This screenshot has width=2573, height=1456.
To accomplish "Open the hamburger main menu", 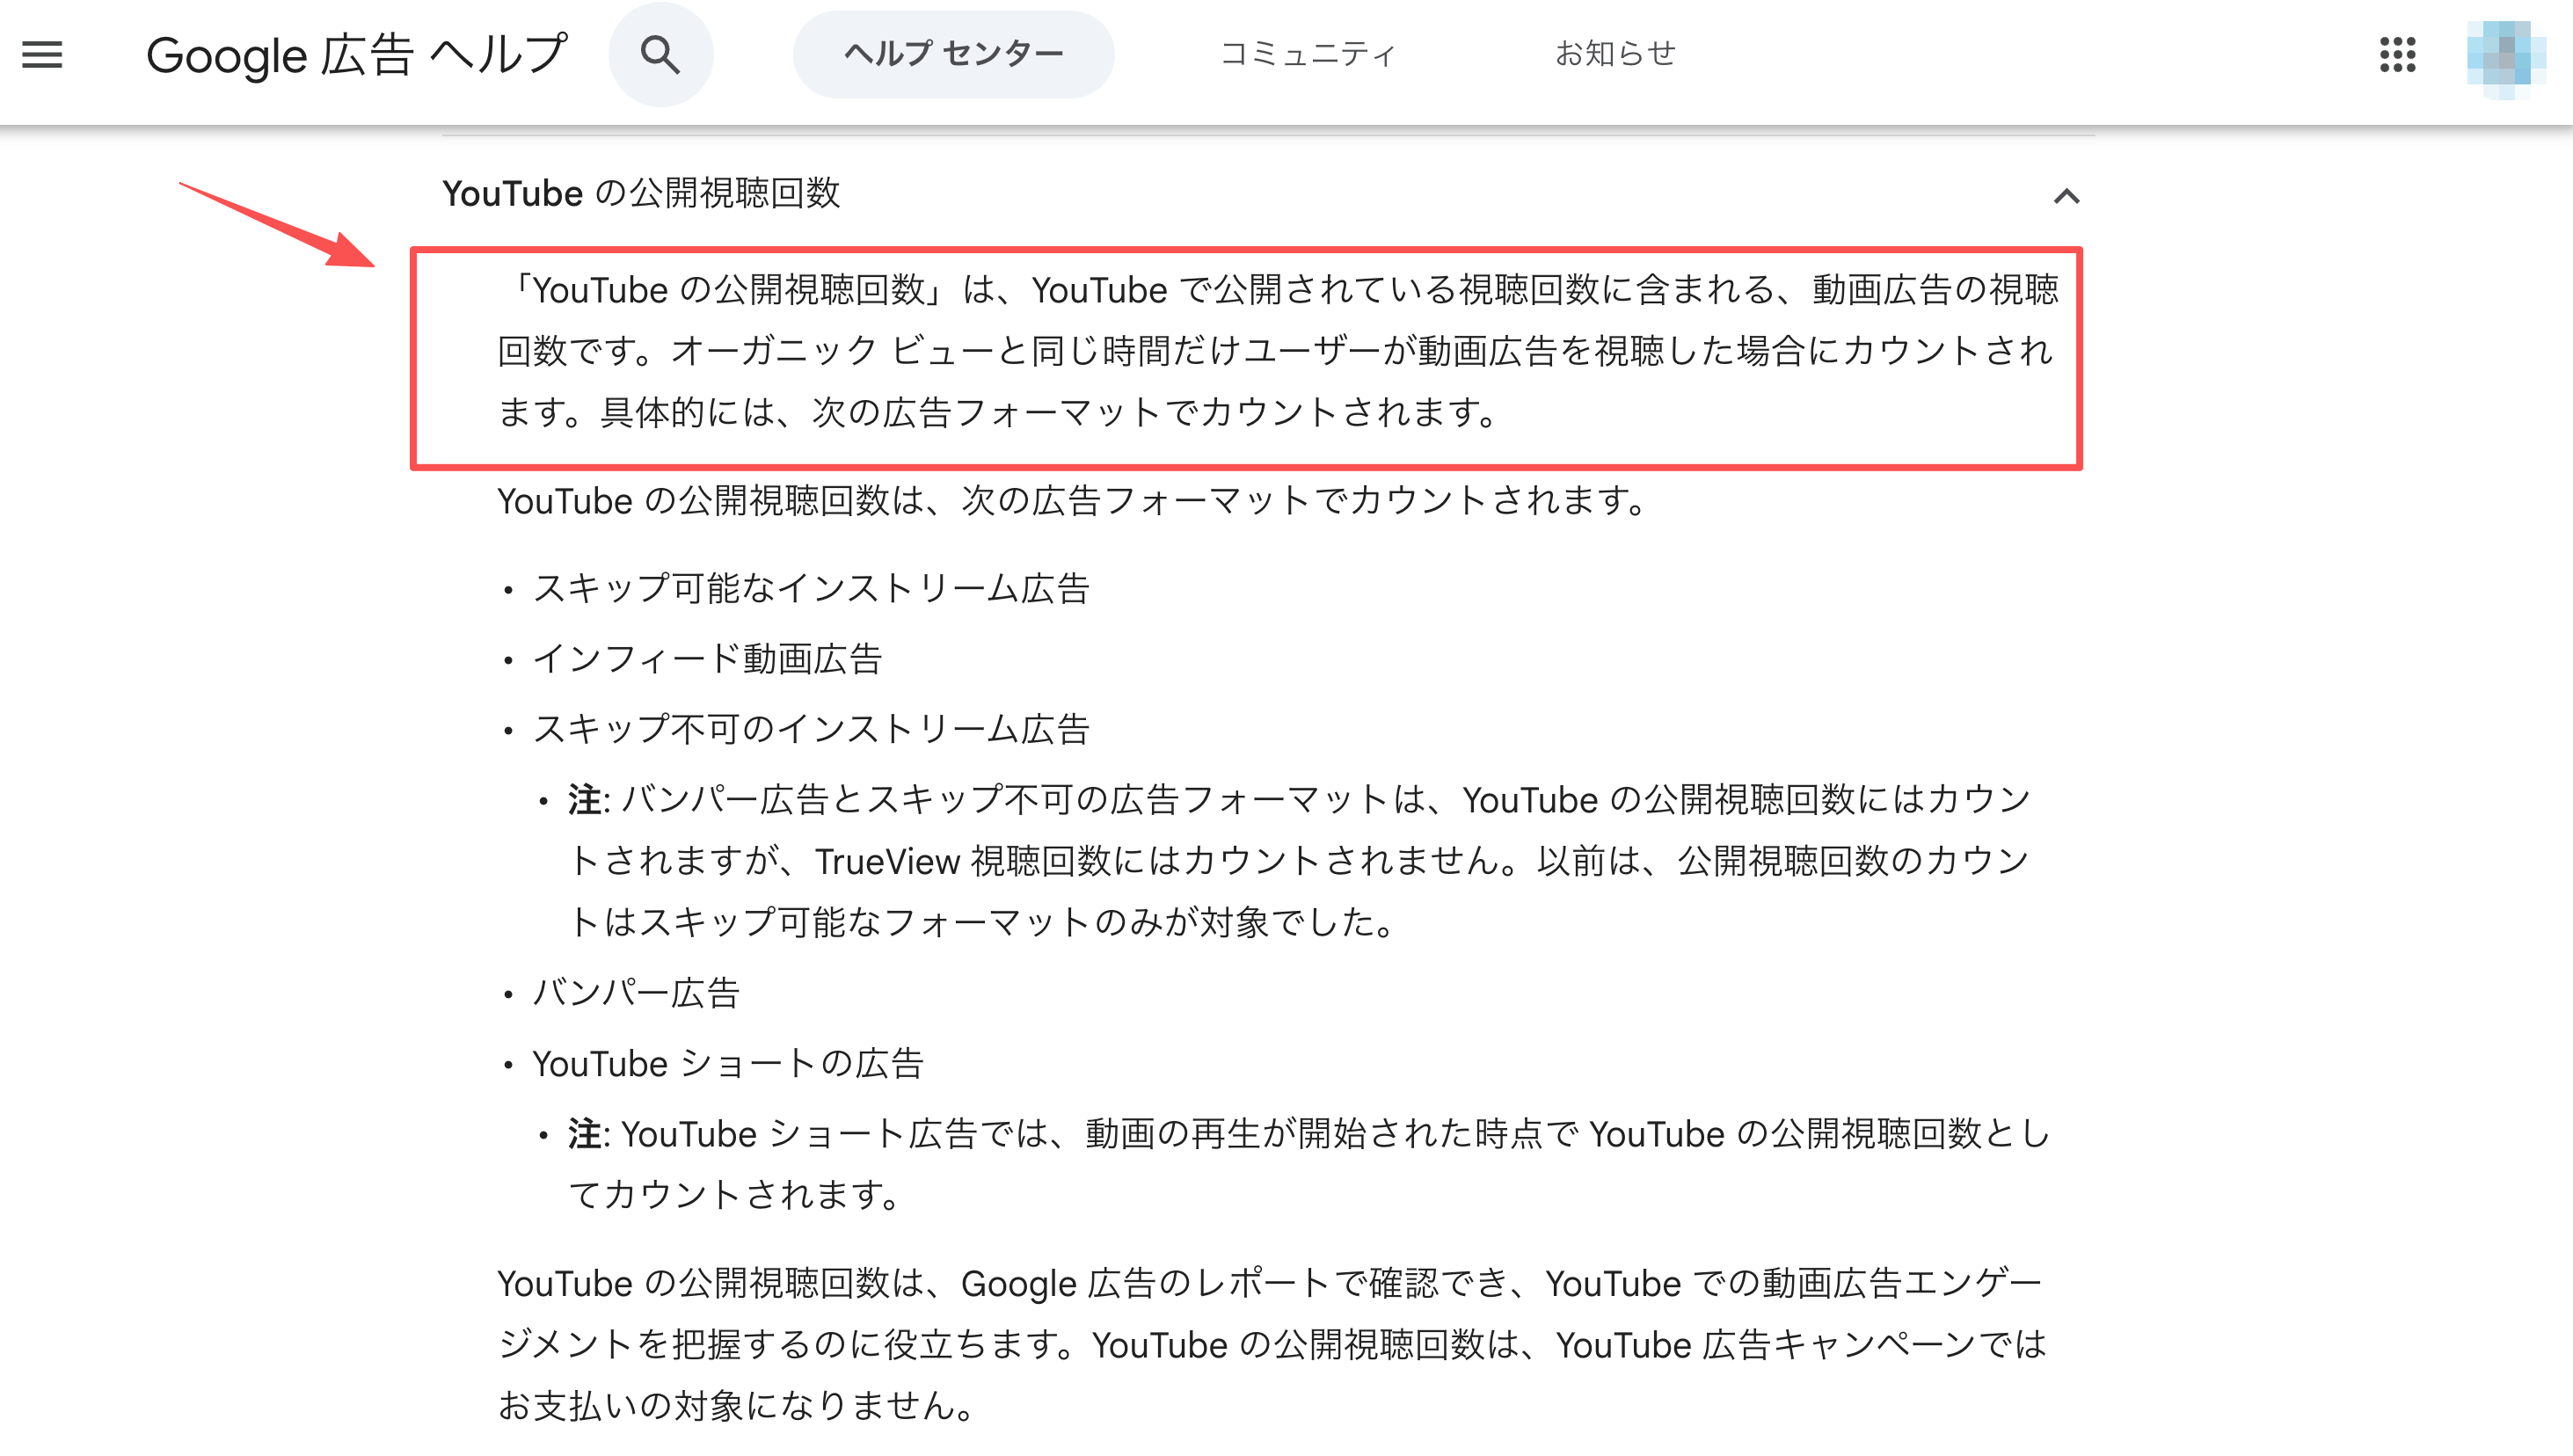I will click(42, 54).
